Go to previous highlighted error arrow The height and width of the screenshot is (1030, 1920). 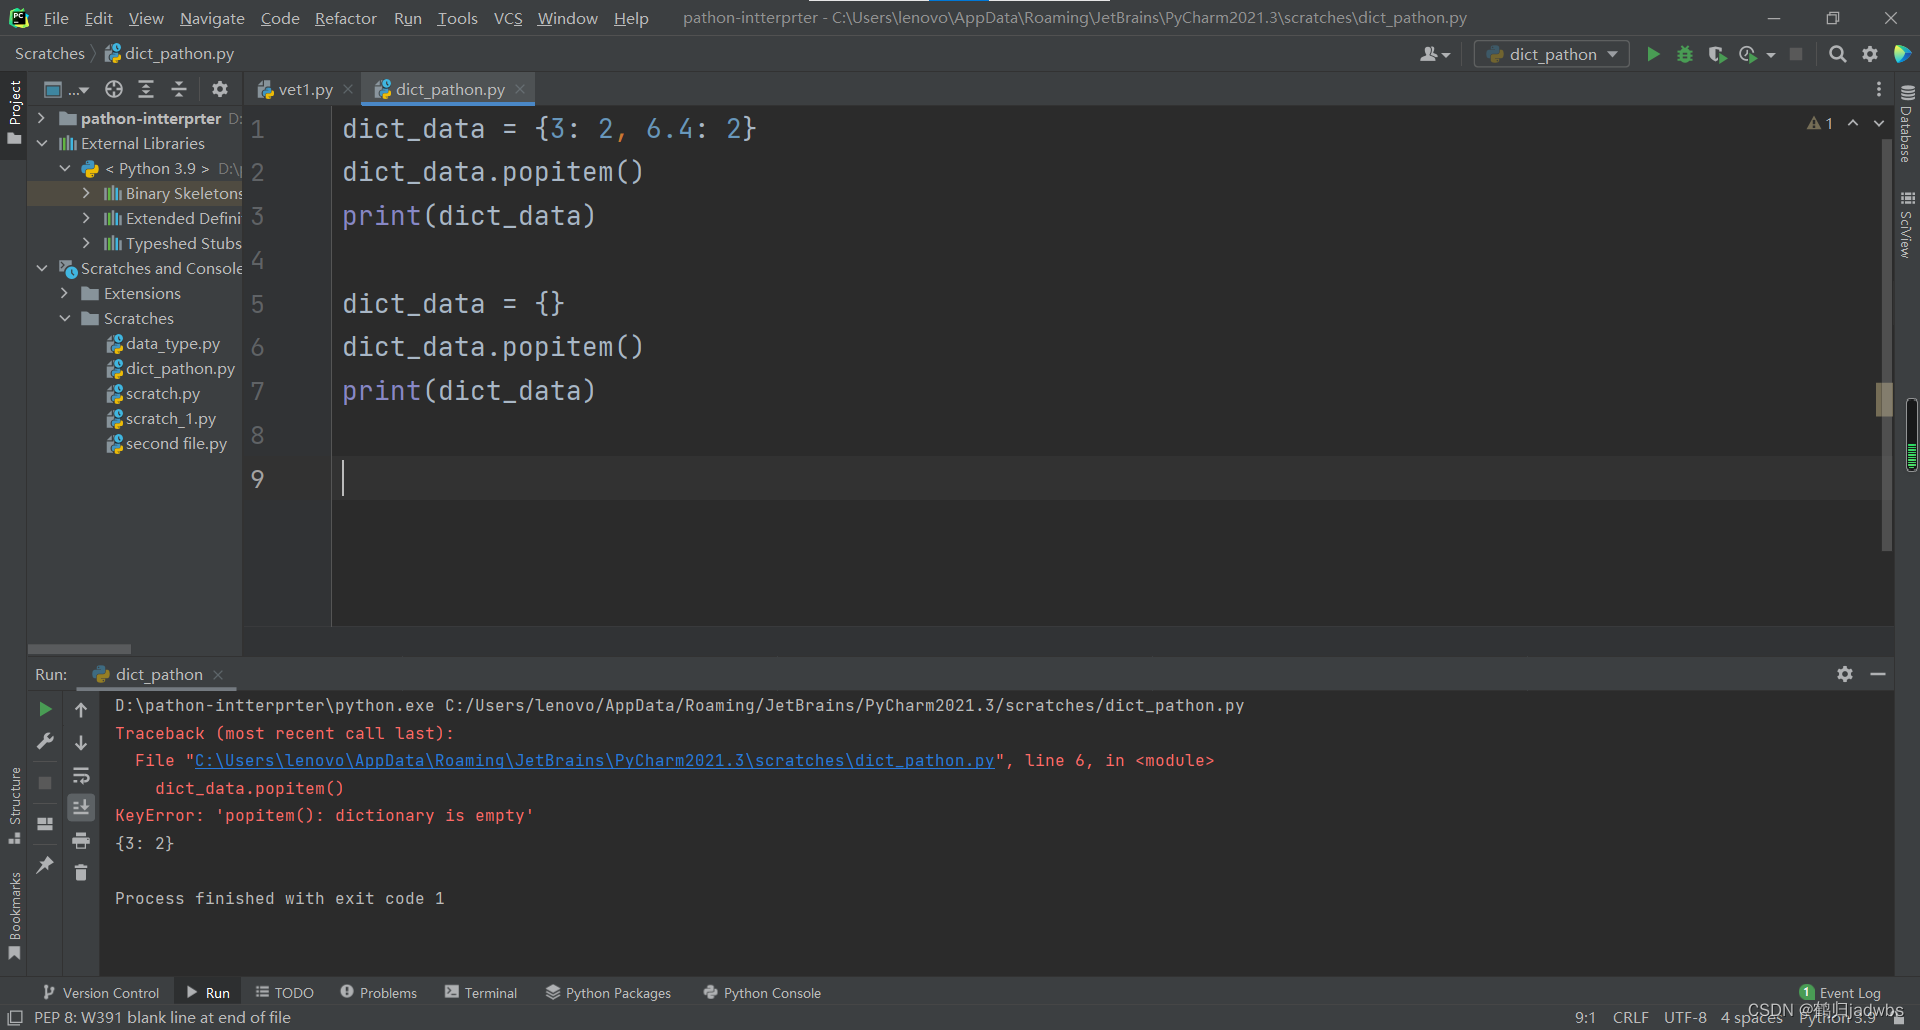tap(1853, 123)
